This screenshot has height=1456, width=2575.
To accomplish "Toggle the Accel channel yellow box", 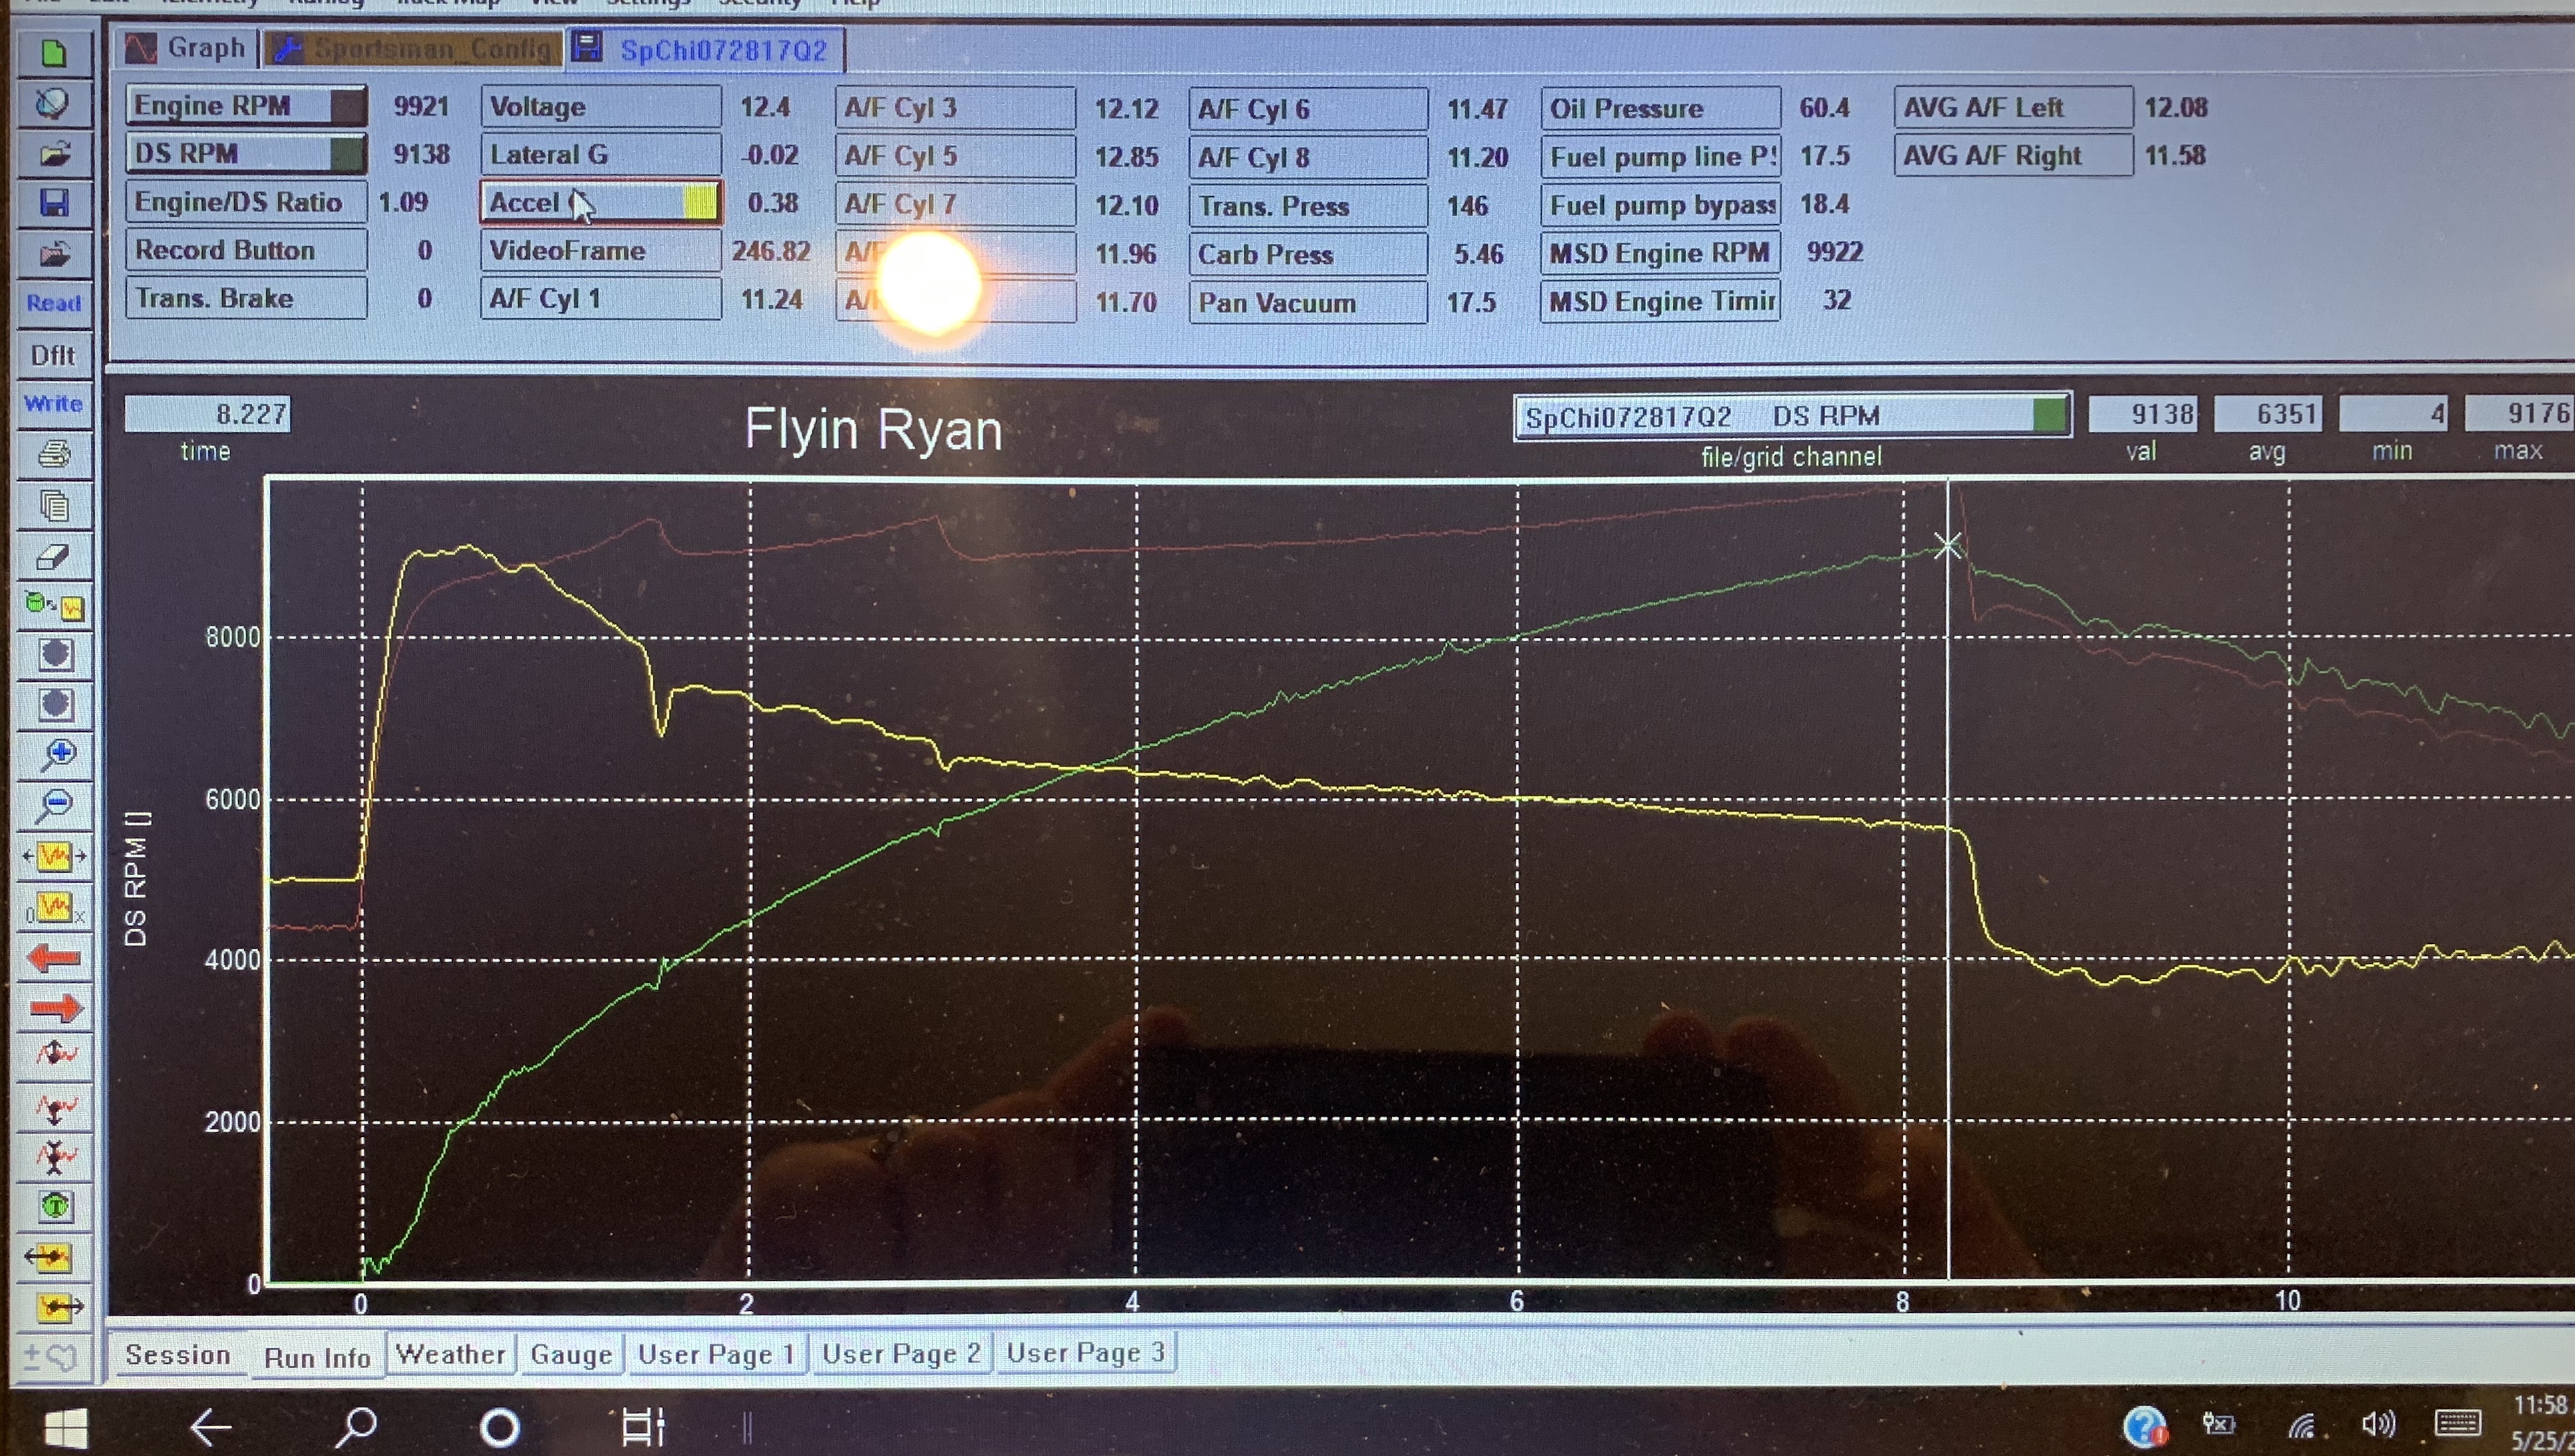I will [699, 203].
